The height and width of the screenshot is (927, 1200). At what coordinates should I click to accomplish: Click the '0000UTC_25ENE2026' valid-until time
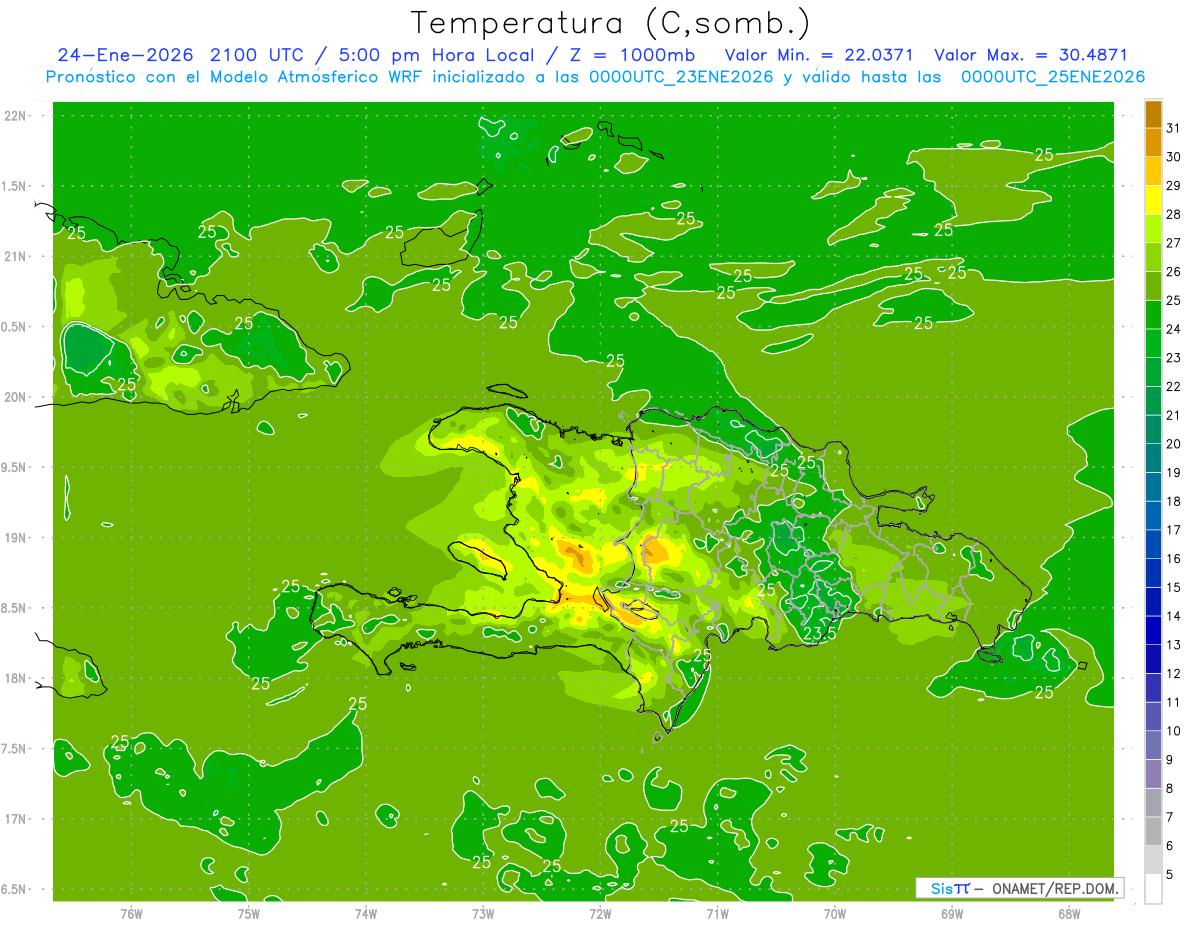[x=1053, y=77]
